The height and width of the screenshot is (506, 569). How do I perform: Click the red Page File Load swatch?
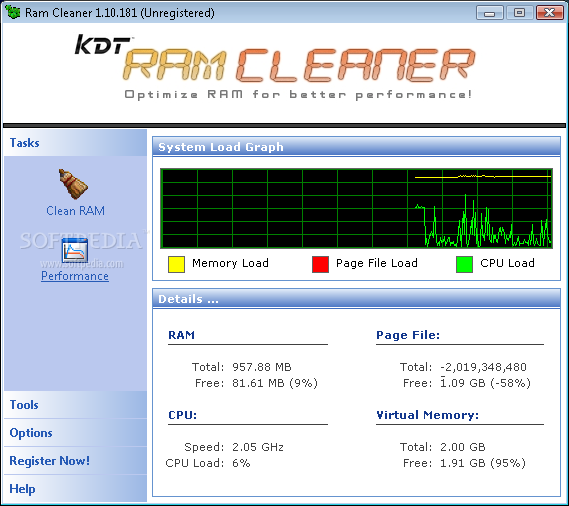[320, 264]
